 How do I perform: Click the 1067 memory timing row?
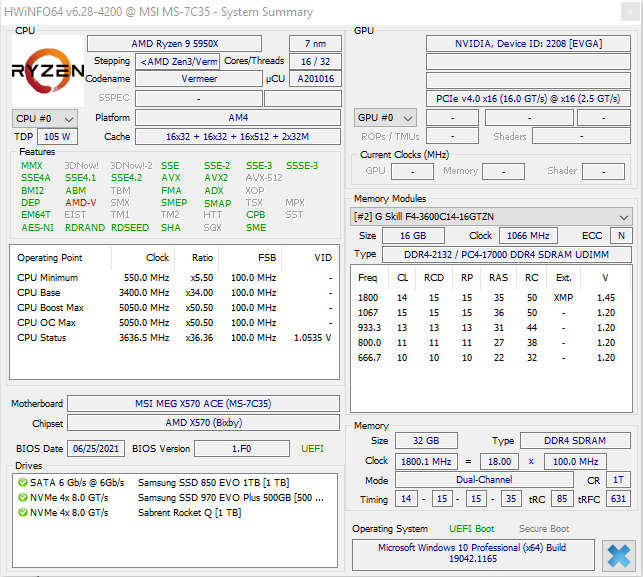click(x=490, y=313)
